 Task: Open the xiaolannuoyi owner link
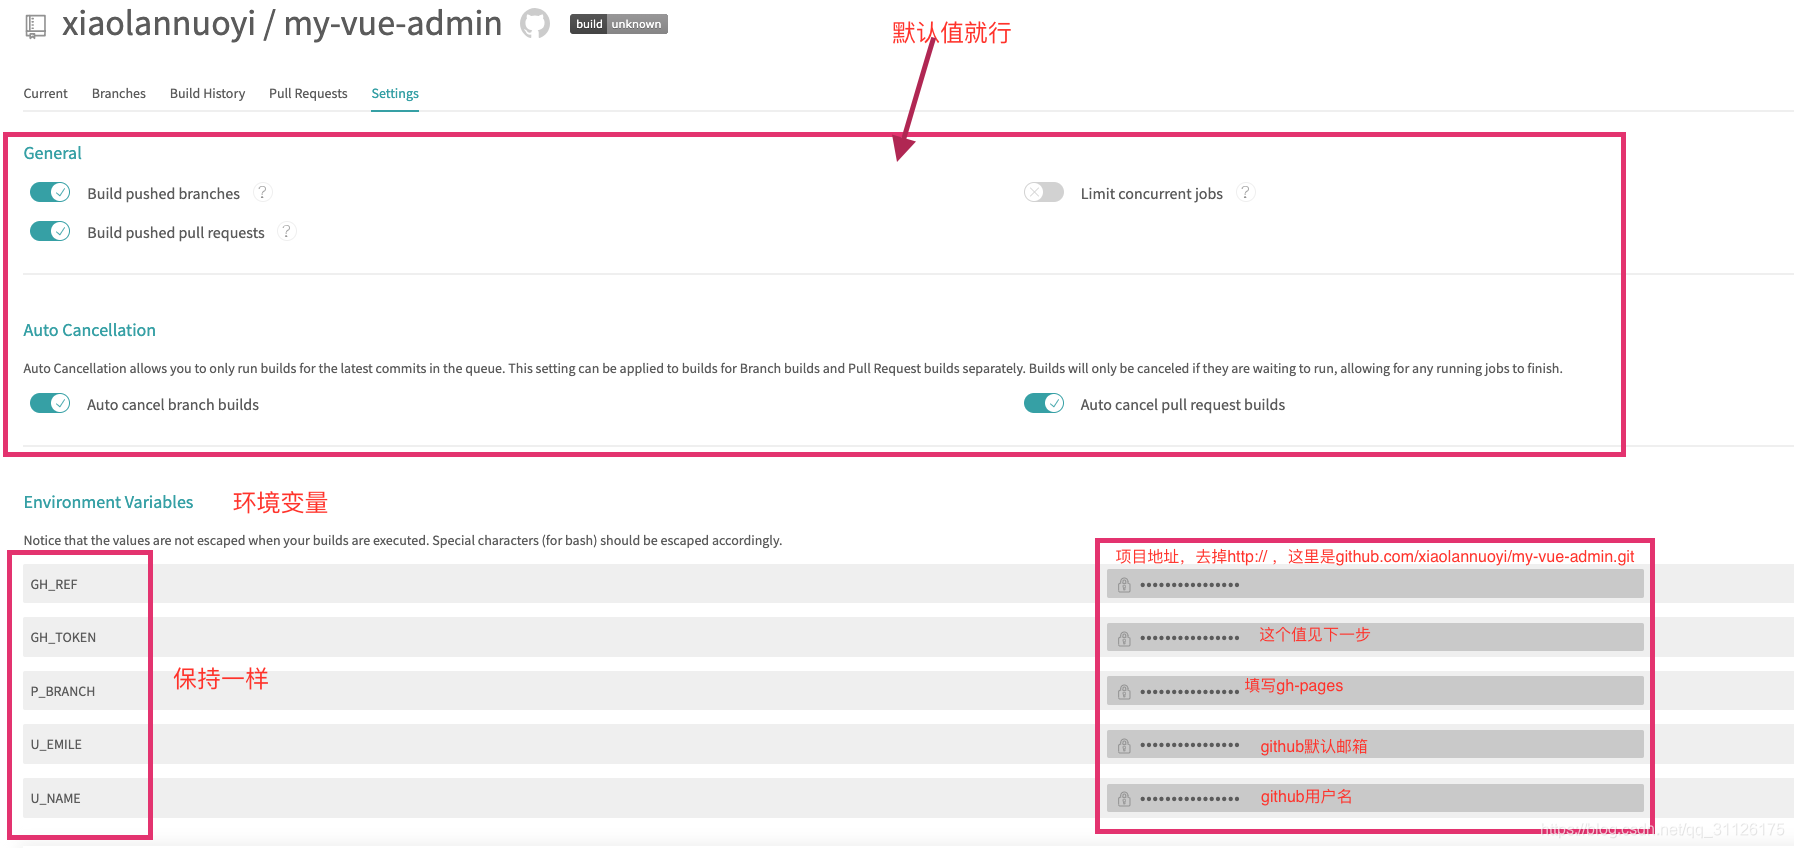click(158, 23)
